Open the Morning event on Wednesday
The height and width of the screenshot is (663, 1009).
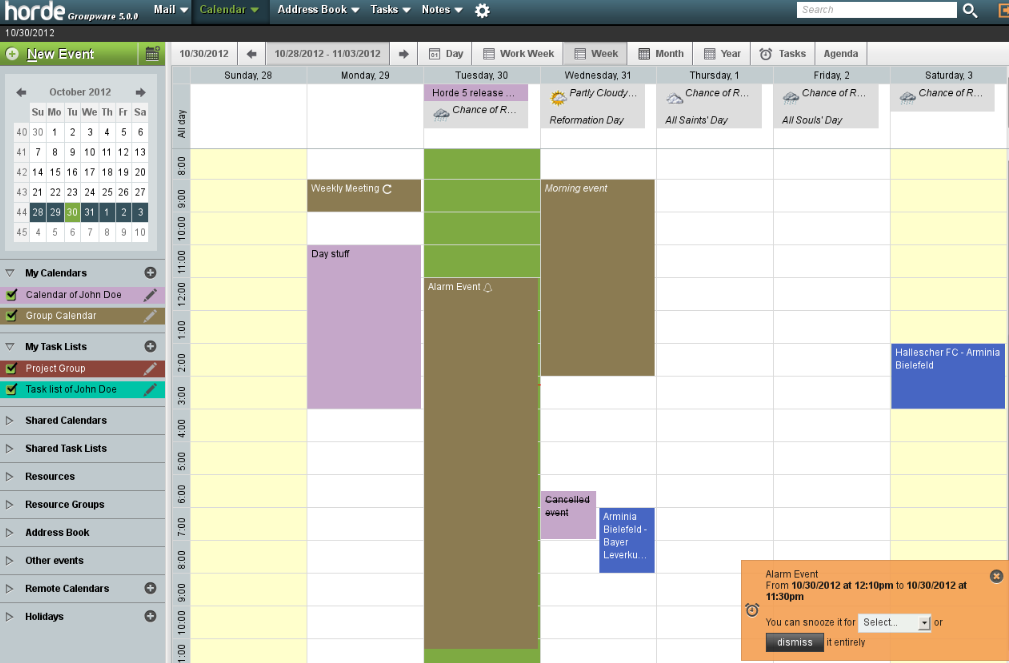pyautogui.click(x=598, y=278)
